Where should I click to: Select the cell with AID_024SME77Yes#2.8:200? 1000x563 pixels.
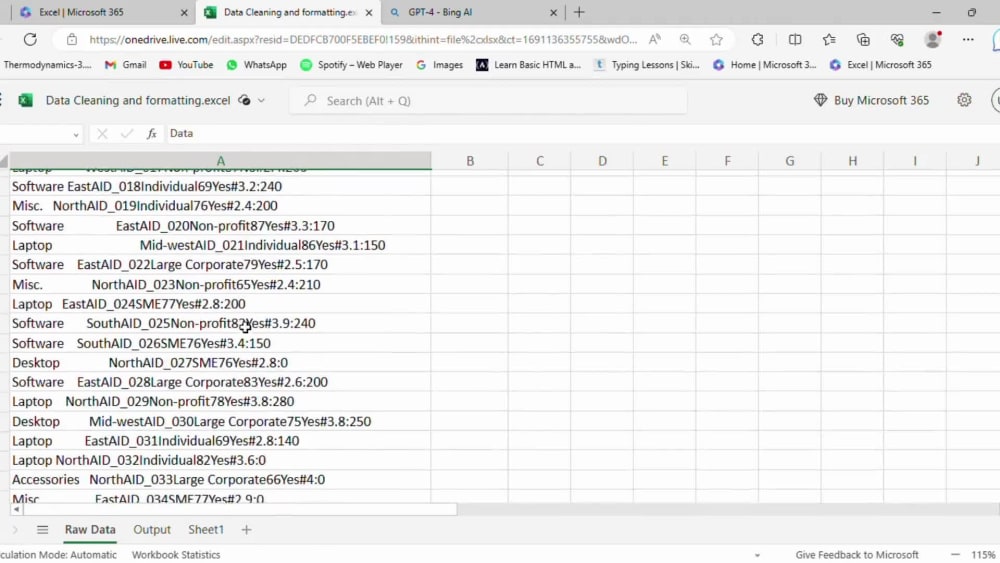coord(221,303)
